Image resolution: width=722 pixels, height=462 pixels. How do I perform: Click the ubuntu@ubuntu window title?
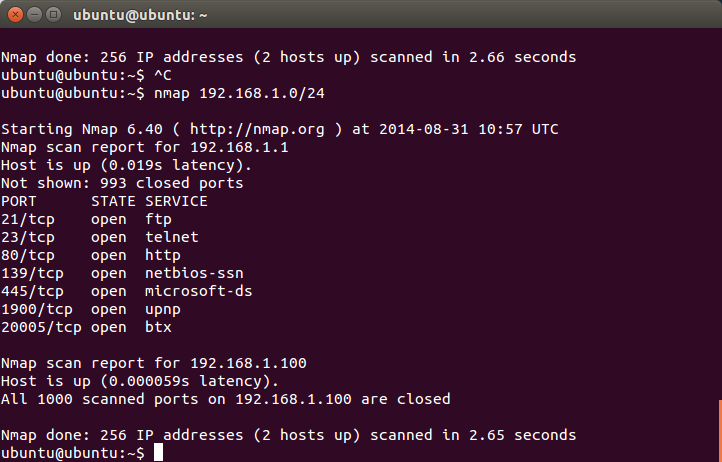point(140,15)
